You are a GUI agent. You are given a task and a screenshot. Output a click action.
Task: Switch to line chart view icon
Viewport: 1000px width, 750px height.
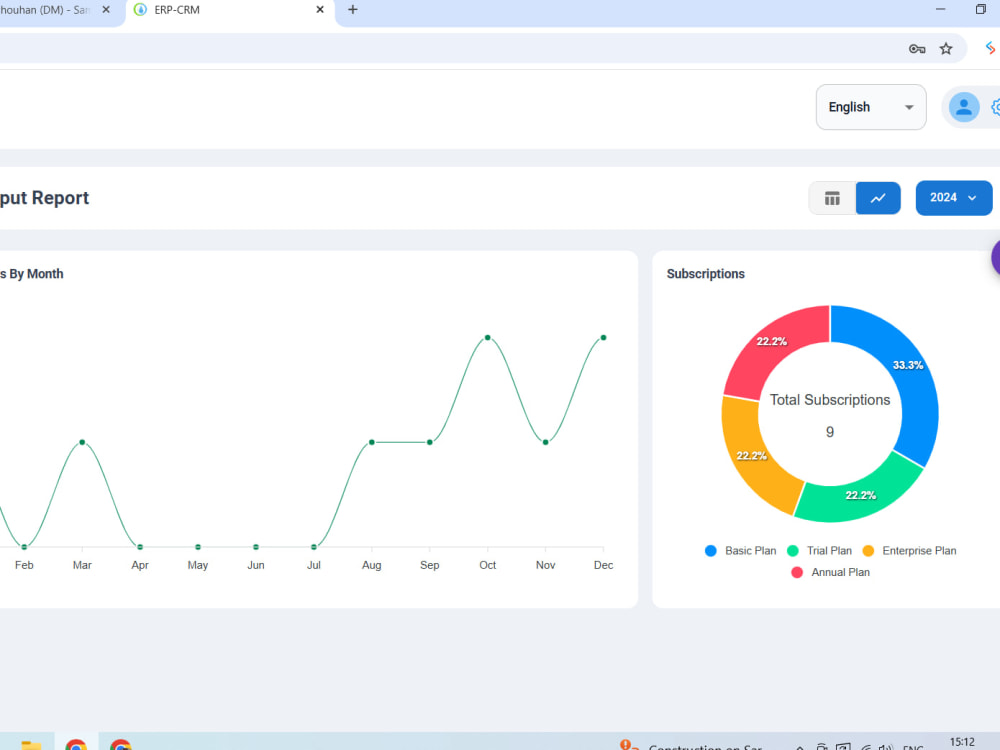click(x=878, y=198)
